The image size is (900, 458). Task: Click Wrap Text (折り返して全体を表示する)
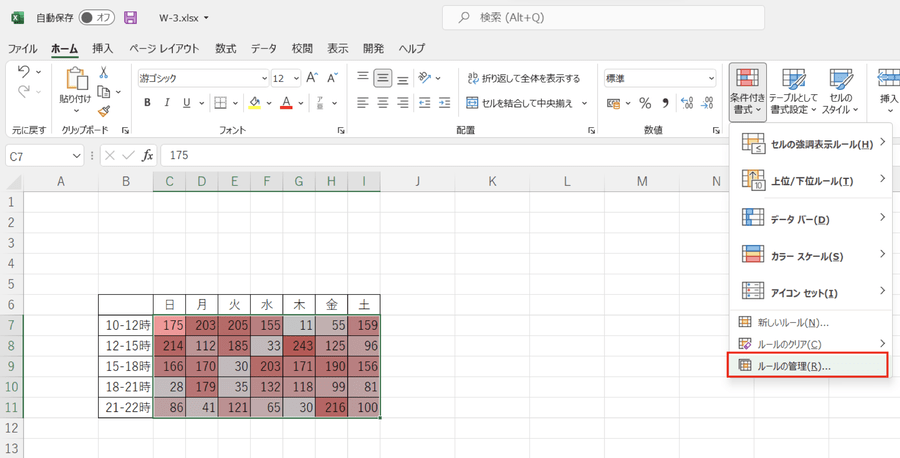[x=524, y=78]
